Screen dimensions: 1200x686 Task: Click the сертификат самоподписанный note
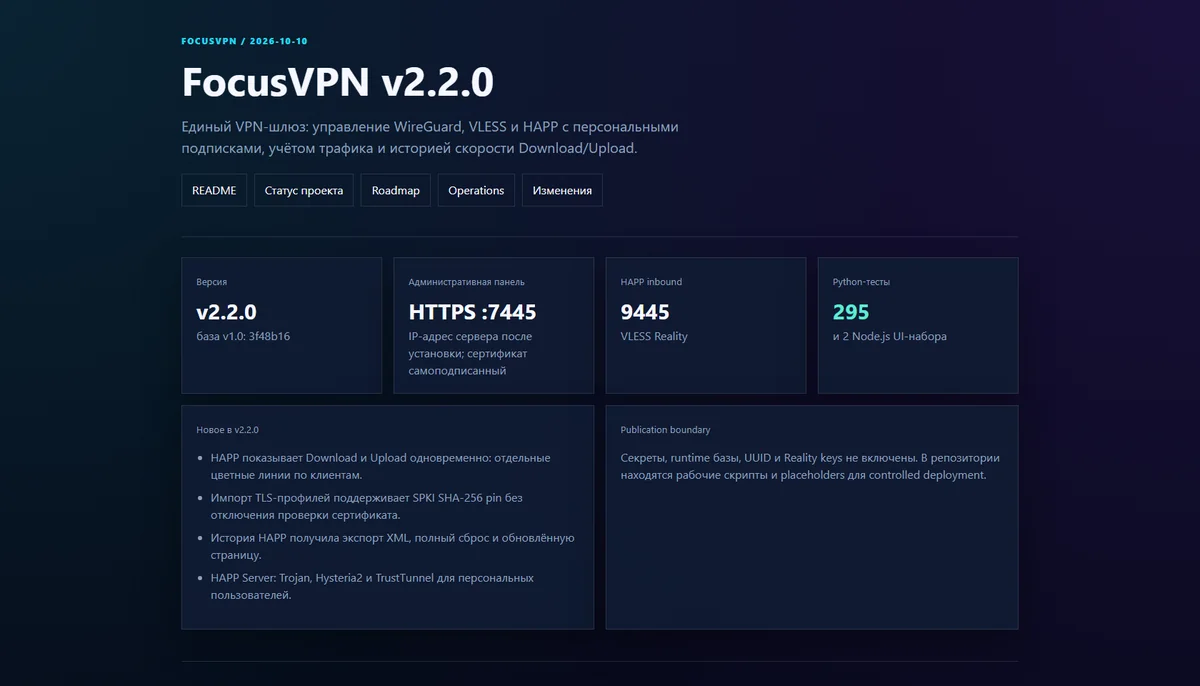click(470, 353)
